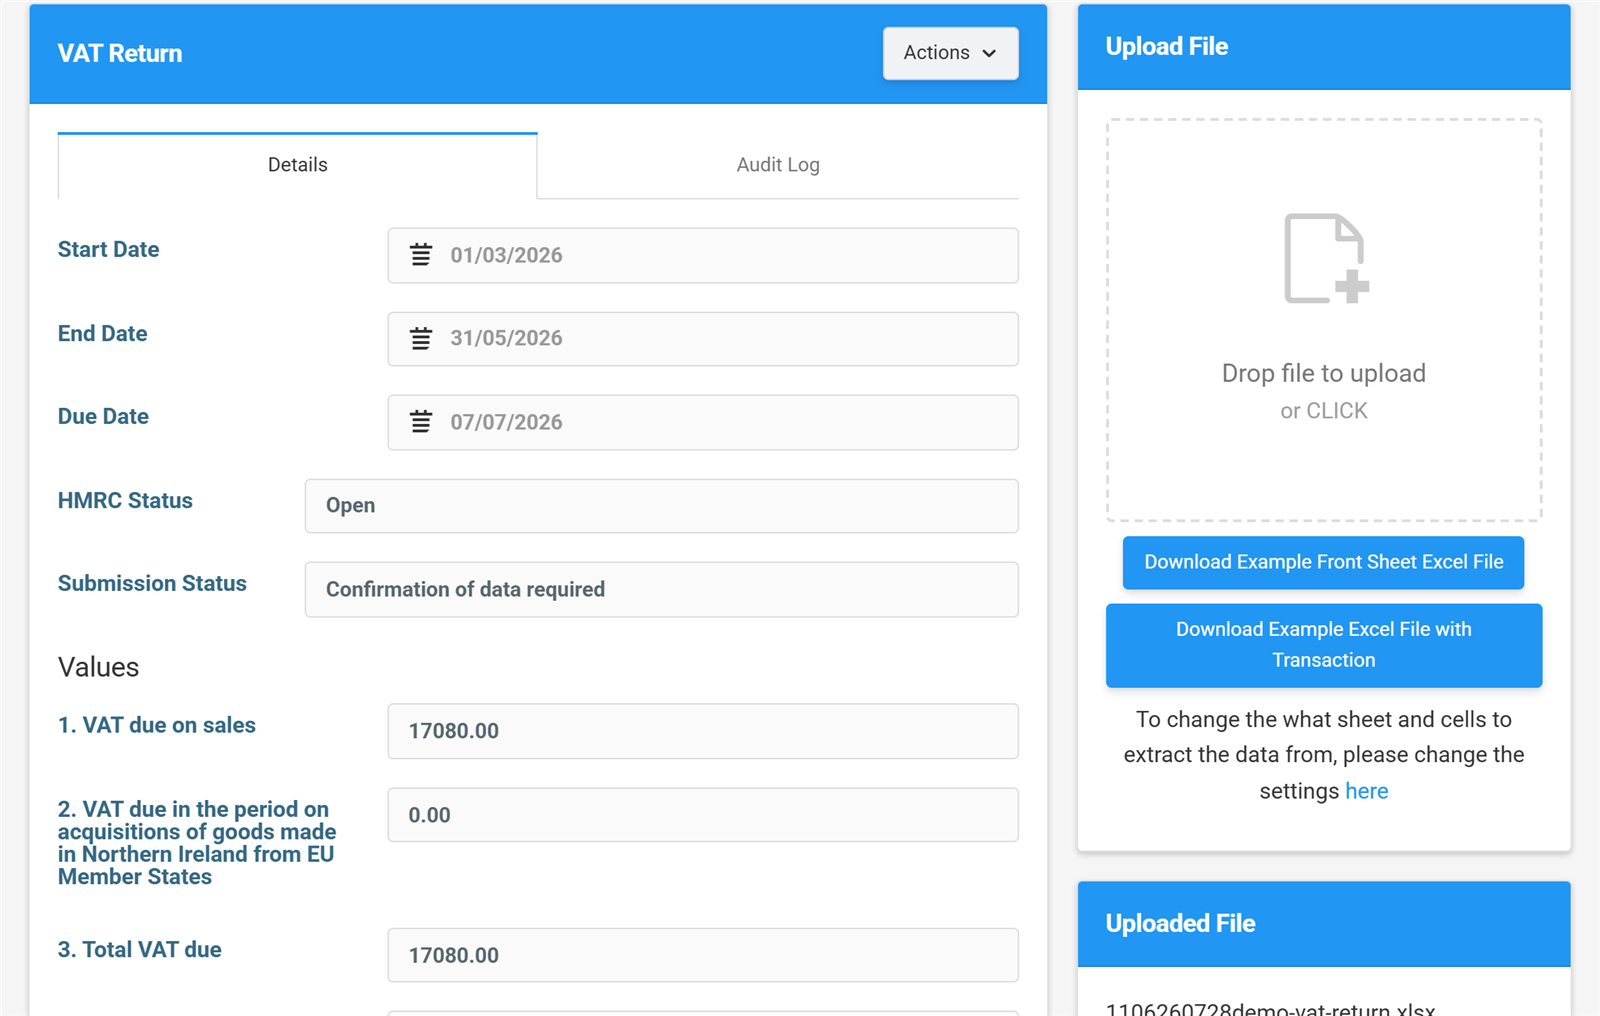Click the EU acquisitions VAT field 0.00

(x=703, y=815)
